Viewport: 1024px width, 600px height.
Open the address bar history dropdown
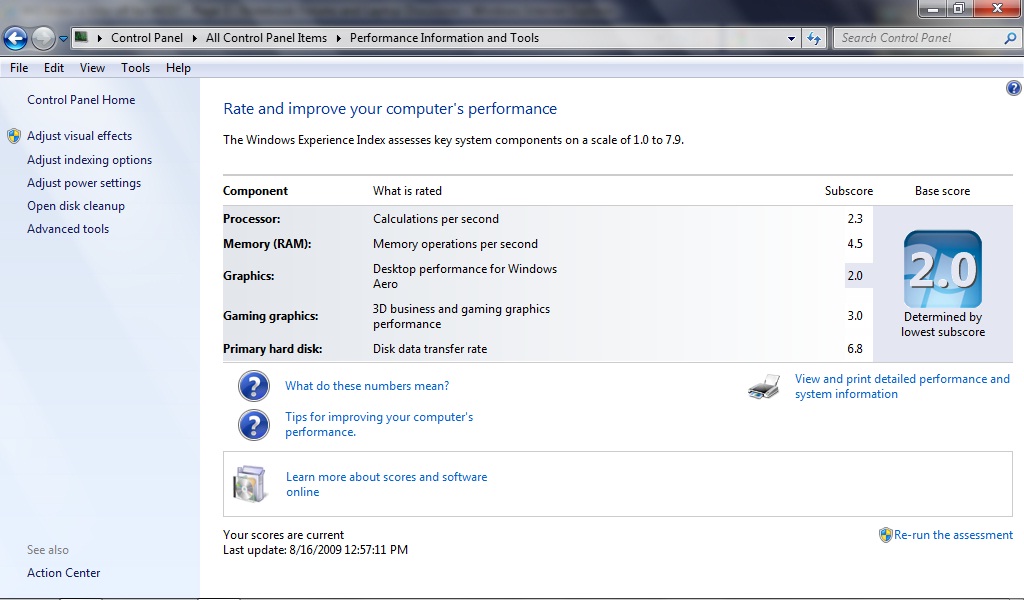point(792,39)
